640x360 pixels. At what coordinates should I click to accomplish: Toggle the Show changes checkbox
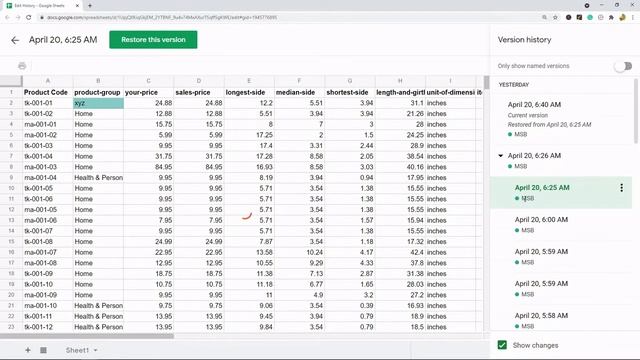coord(502,345)
